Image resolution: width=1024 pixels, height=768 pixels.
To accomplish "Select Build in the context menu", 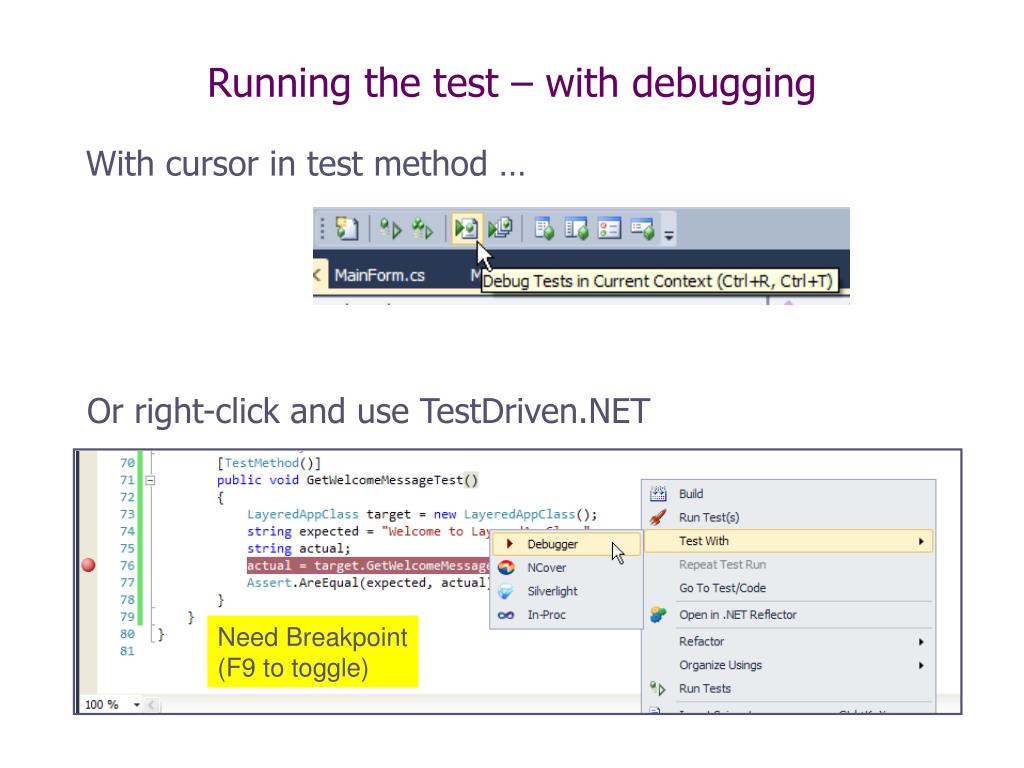I will [790, 494].
